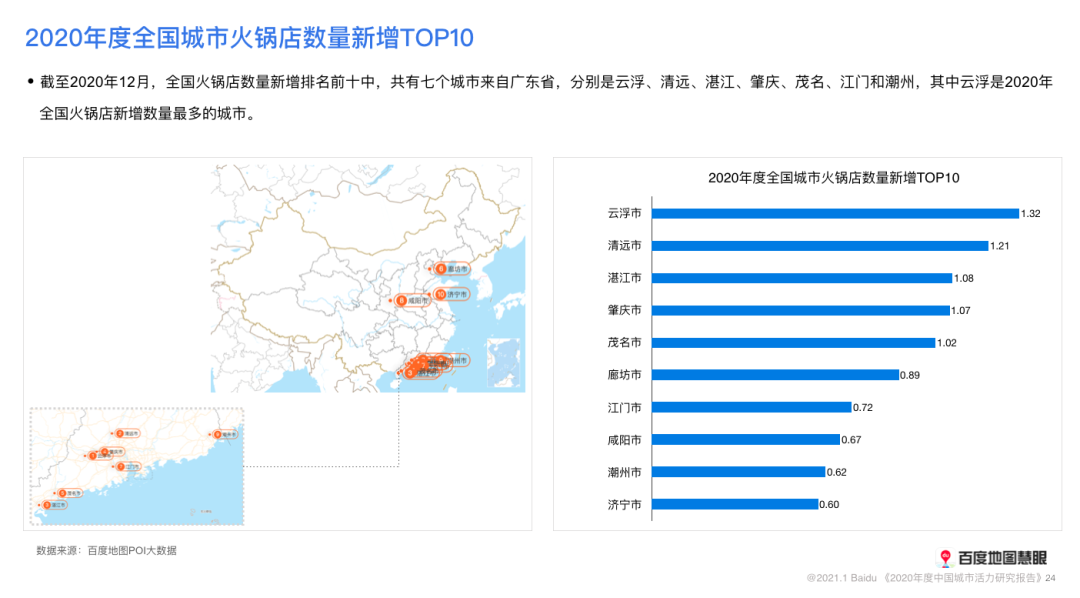This screenshot has width=1080, height=598.
Task: Click the 济宁市 map marker numbered 10
Action: coord(441,294)
